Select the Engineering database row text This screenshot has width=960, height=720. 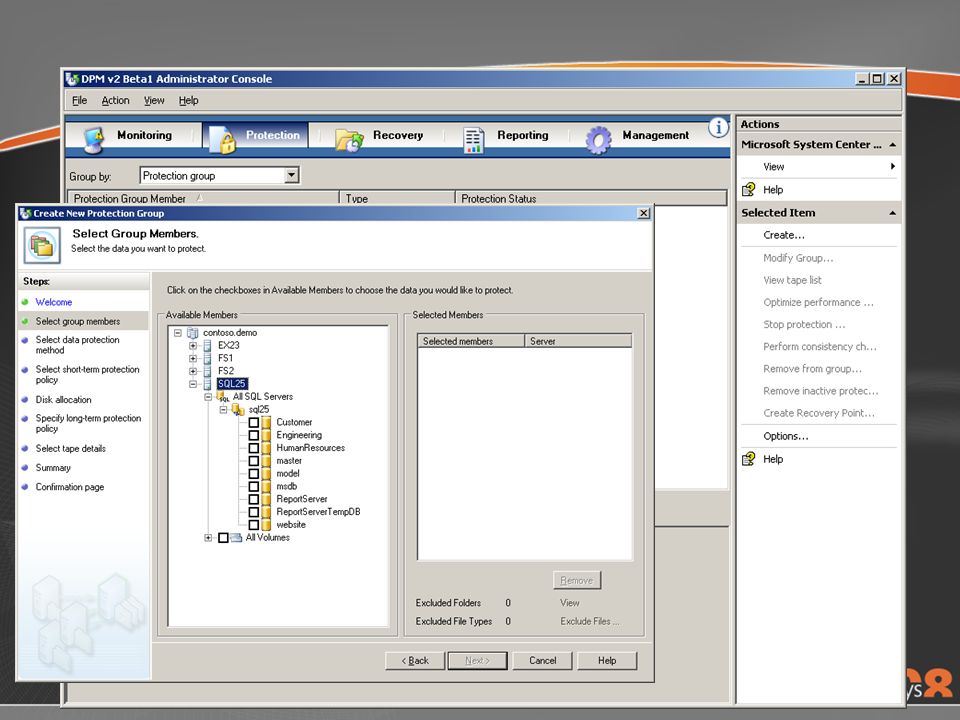point(299,435)
